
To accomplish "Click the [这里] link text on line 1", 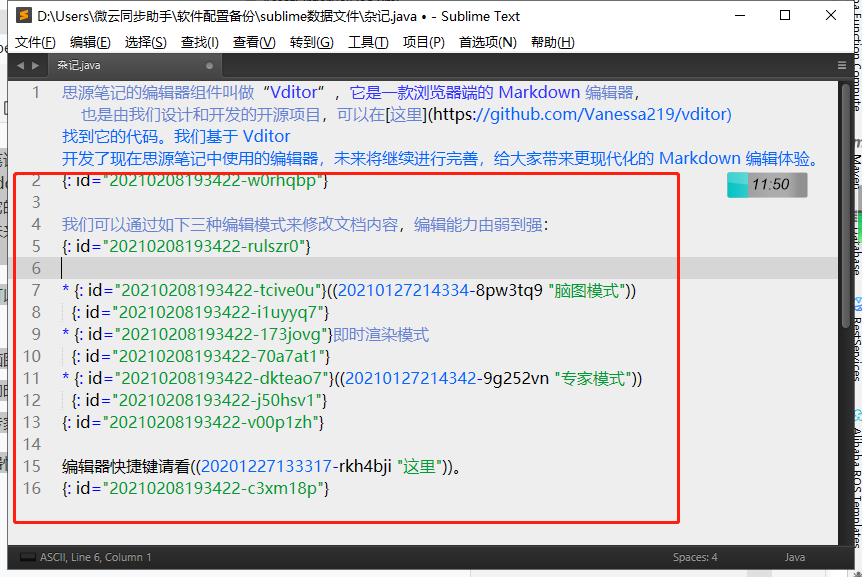I will pos(406,114).
